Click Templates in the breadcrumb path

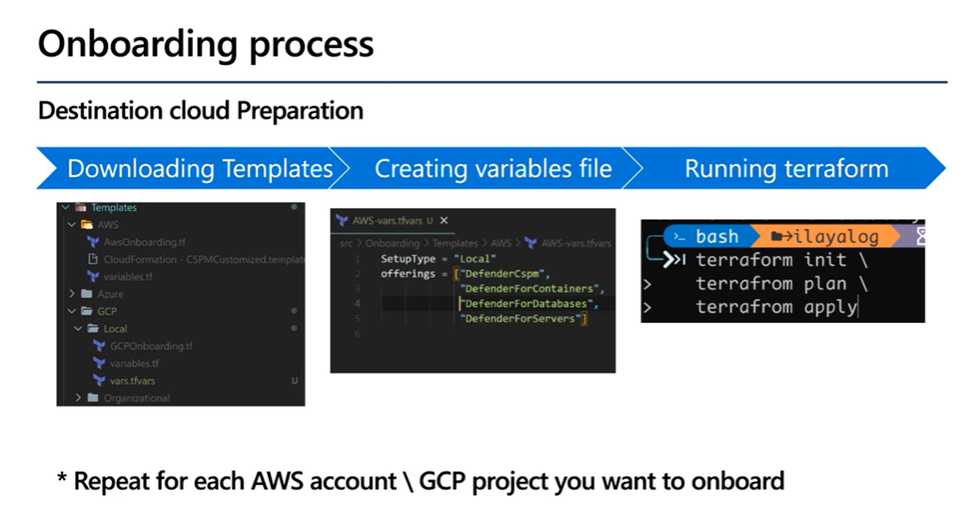[x=454, y=243]
